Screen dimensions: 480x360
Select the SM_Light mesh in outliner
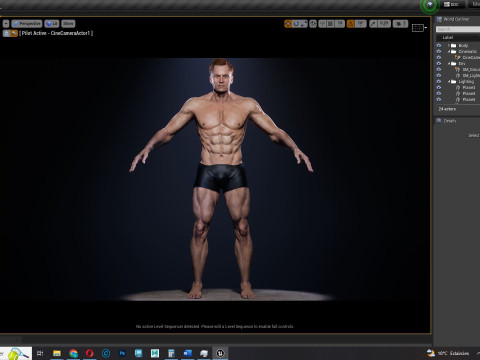(x=471, y=75)
